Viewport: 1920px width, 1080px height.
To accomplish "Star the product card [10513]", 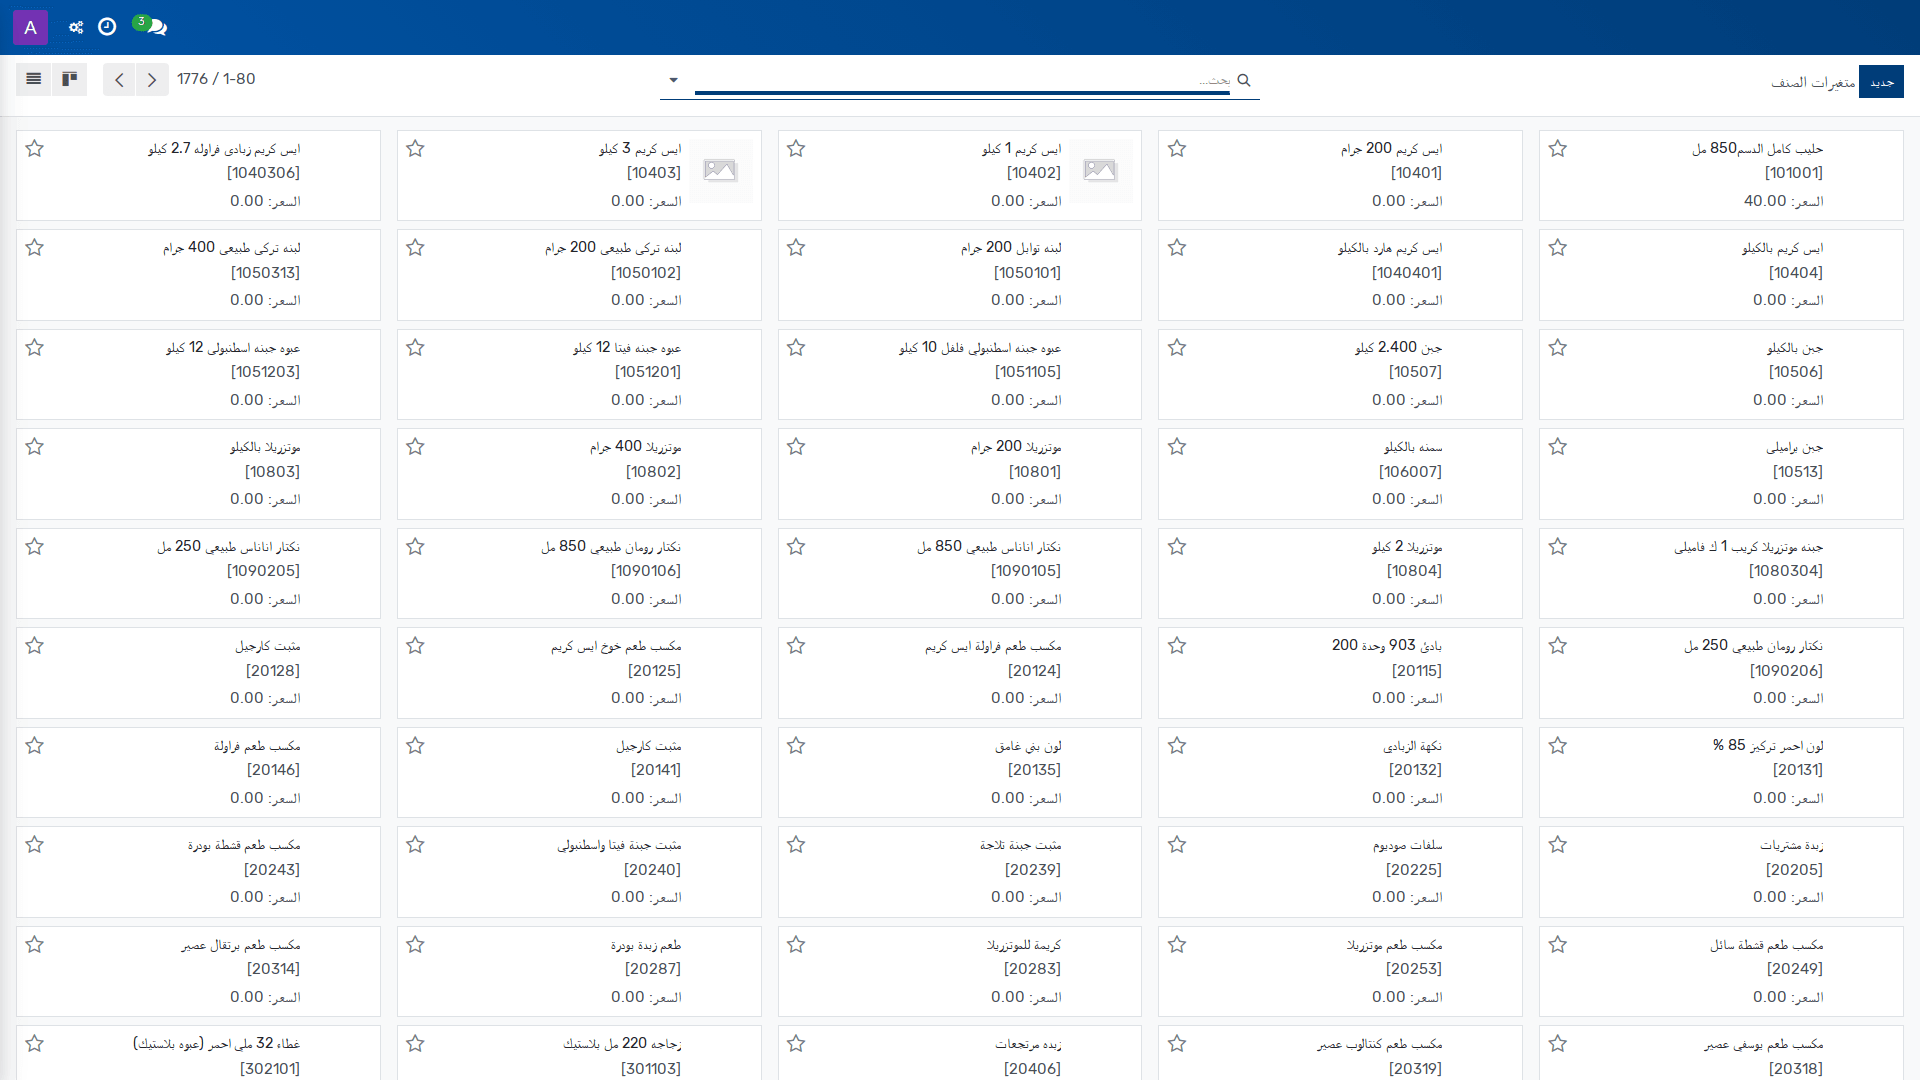I will 1558,447.
